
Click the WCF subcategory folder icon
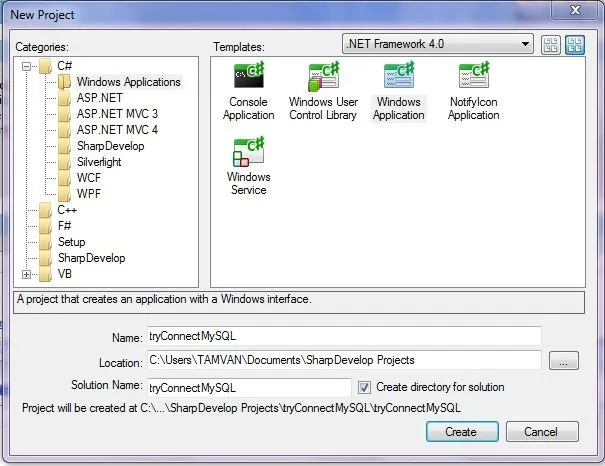(x=64, y=178)
